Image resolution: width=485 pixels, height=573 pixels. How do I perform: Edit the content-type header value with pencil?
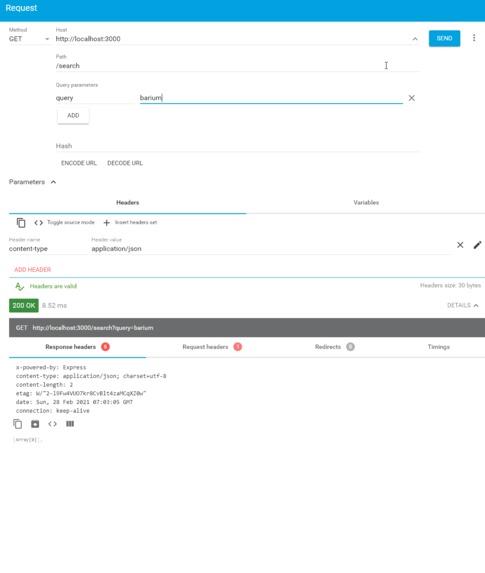[477, 245]
